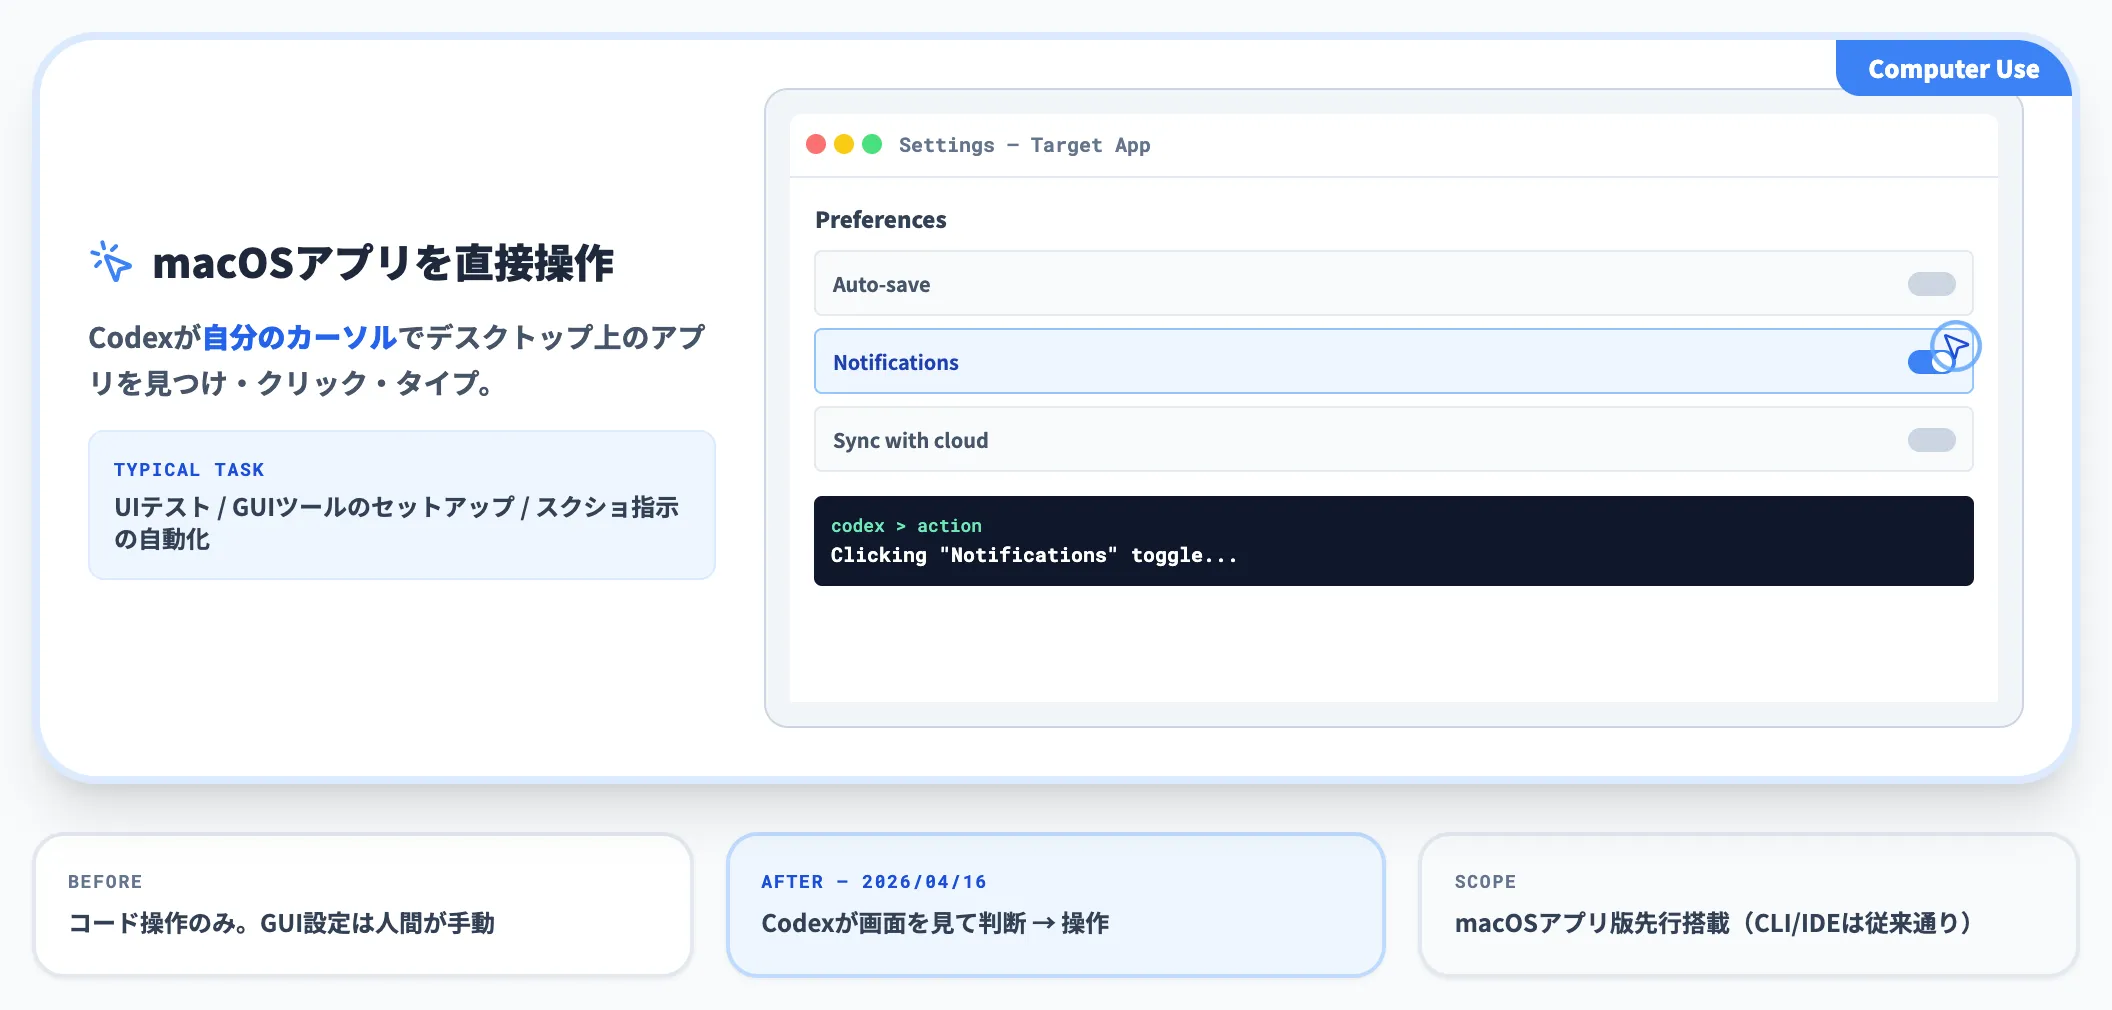Click the Auto-save preference row
This screenshot has height=1010, width=2112.
point(1200,283)
